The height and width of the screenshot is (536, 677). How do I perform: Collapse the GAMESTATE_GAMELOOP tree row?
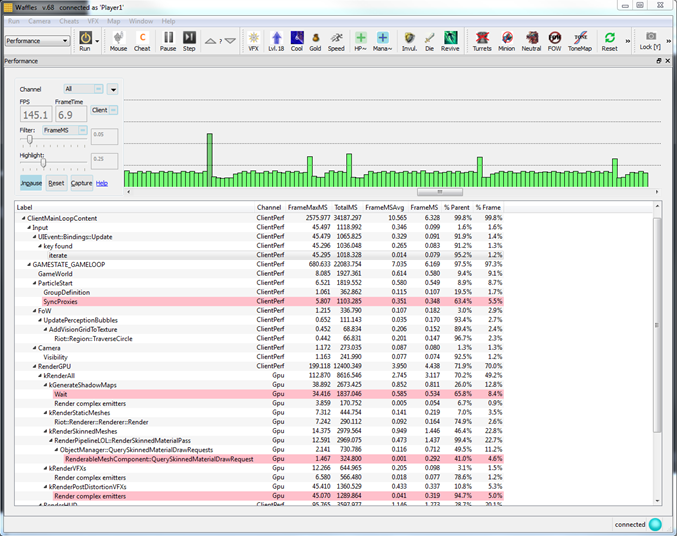(x=28, y=264)
